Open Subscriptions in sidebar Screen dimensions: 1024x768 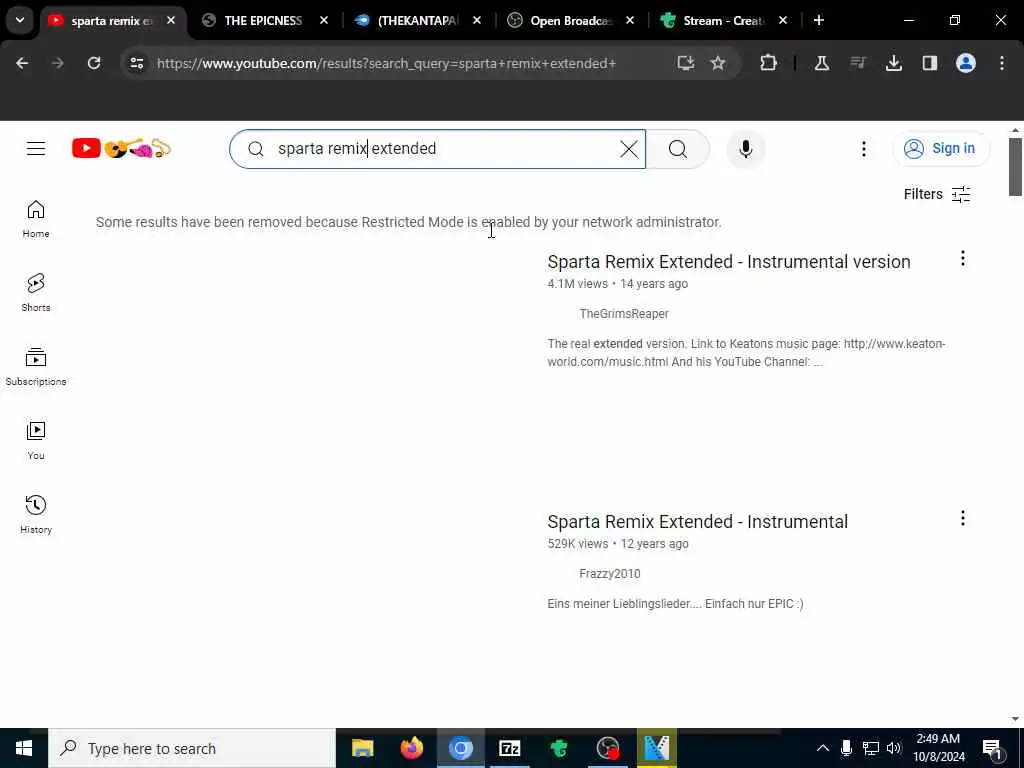click(36, 367)
